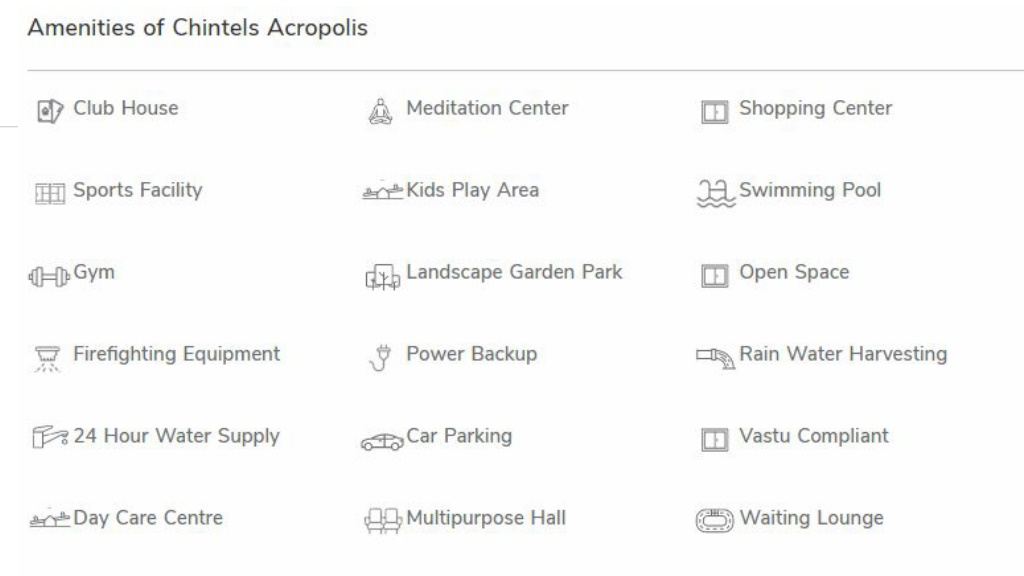Screen dimensions: 1024x576
Task: Click the Sports Facility grid icon
Action: click(50, 194)
